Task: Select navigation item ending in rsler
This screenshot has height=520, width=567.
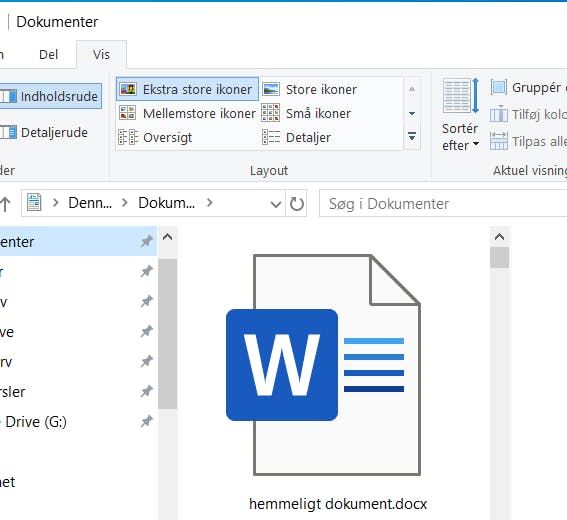Action: (x=13, y=392)
